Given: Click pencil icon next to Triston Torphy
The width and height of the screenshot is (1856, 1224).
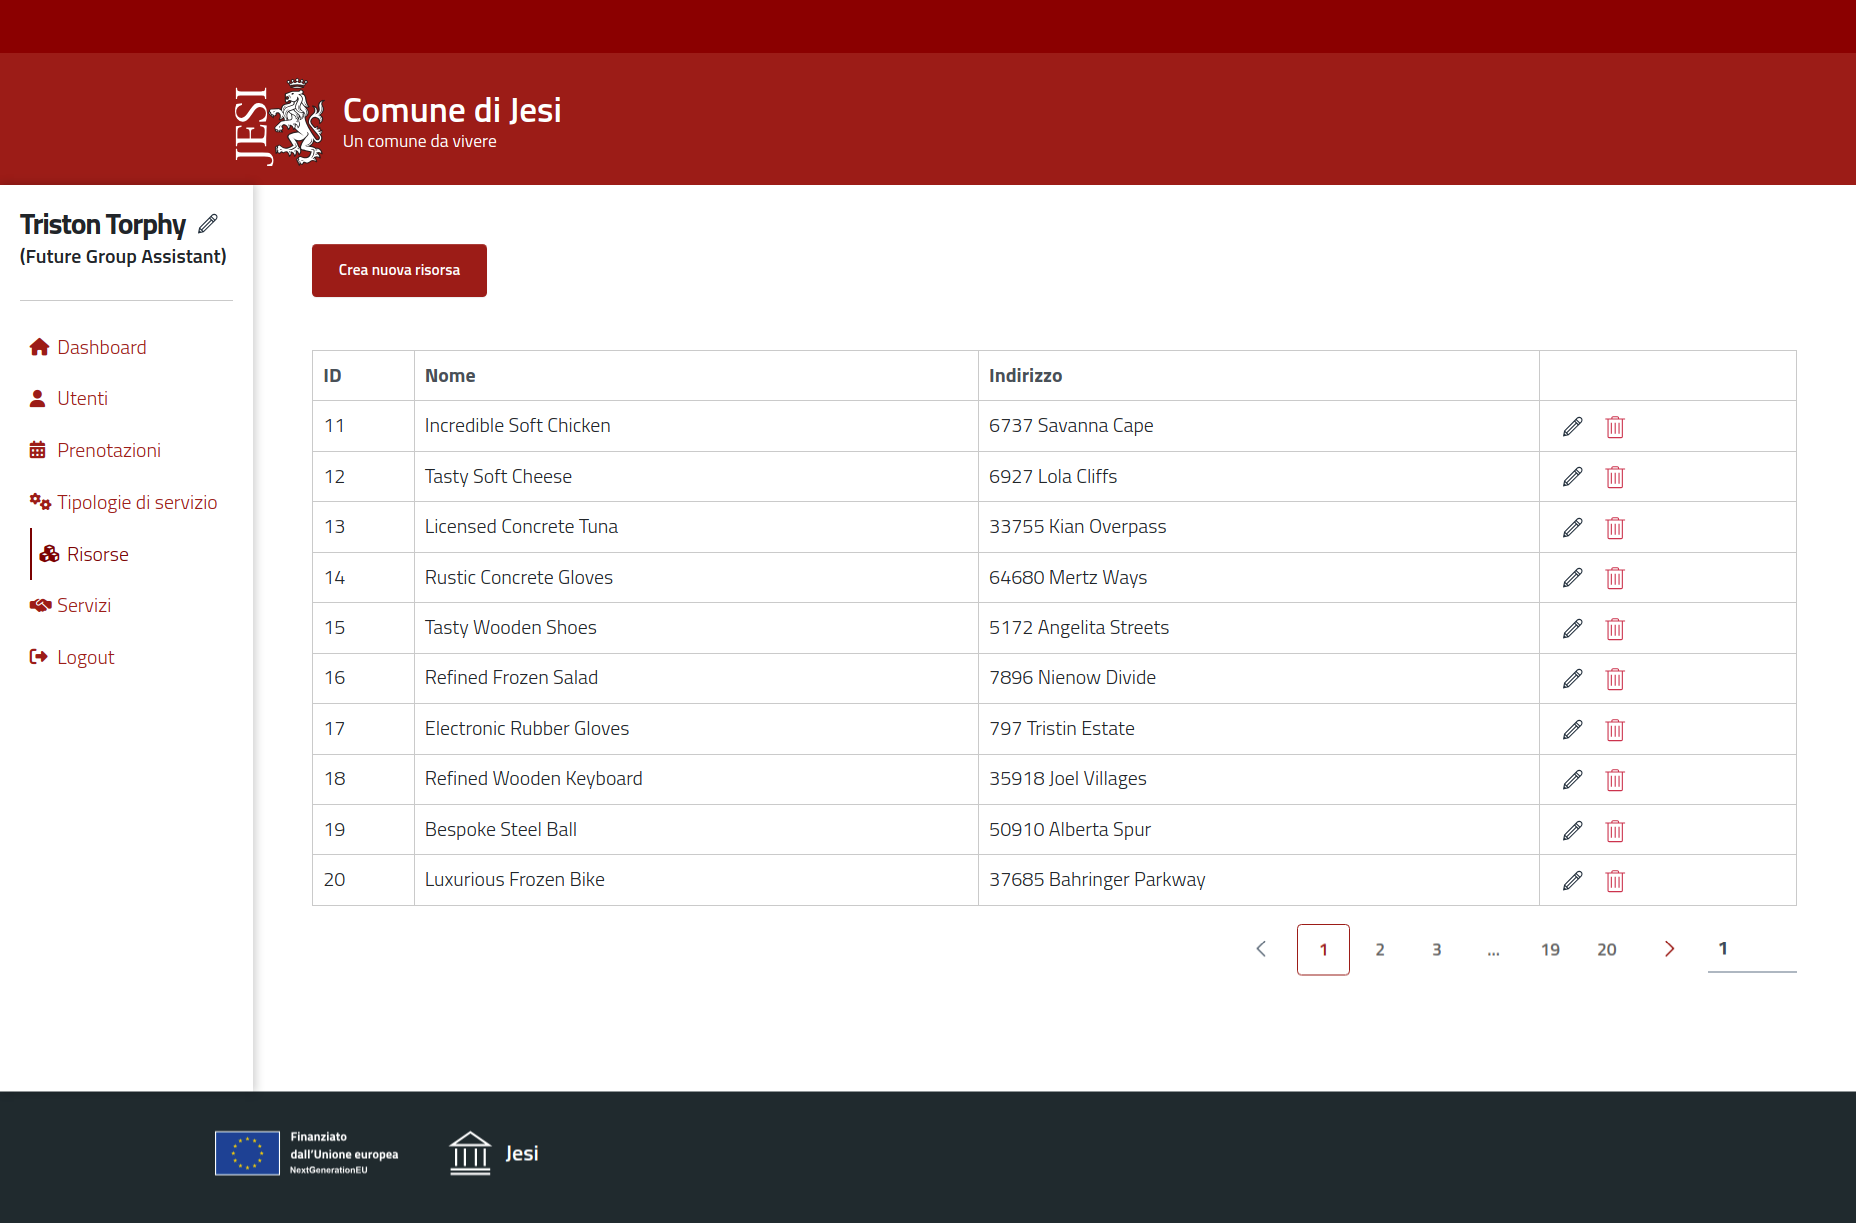Looking at the screenshot, I should click(208, 223).
